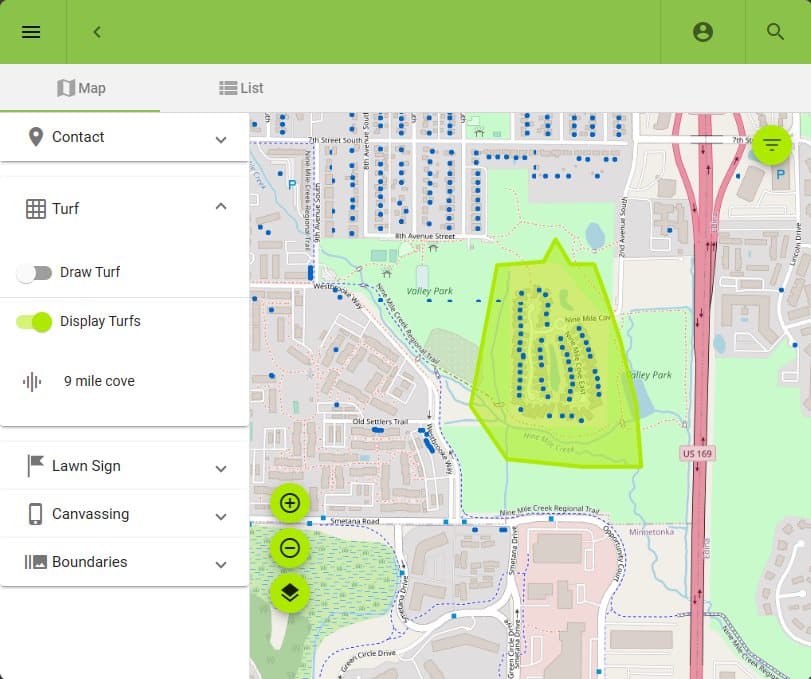
Task: Turn off Display Turfs switch
Action: tap(35, 322)
